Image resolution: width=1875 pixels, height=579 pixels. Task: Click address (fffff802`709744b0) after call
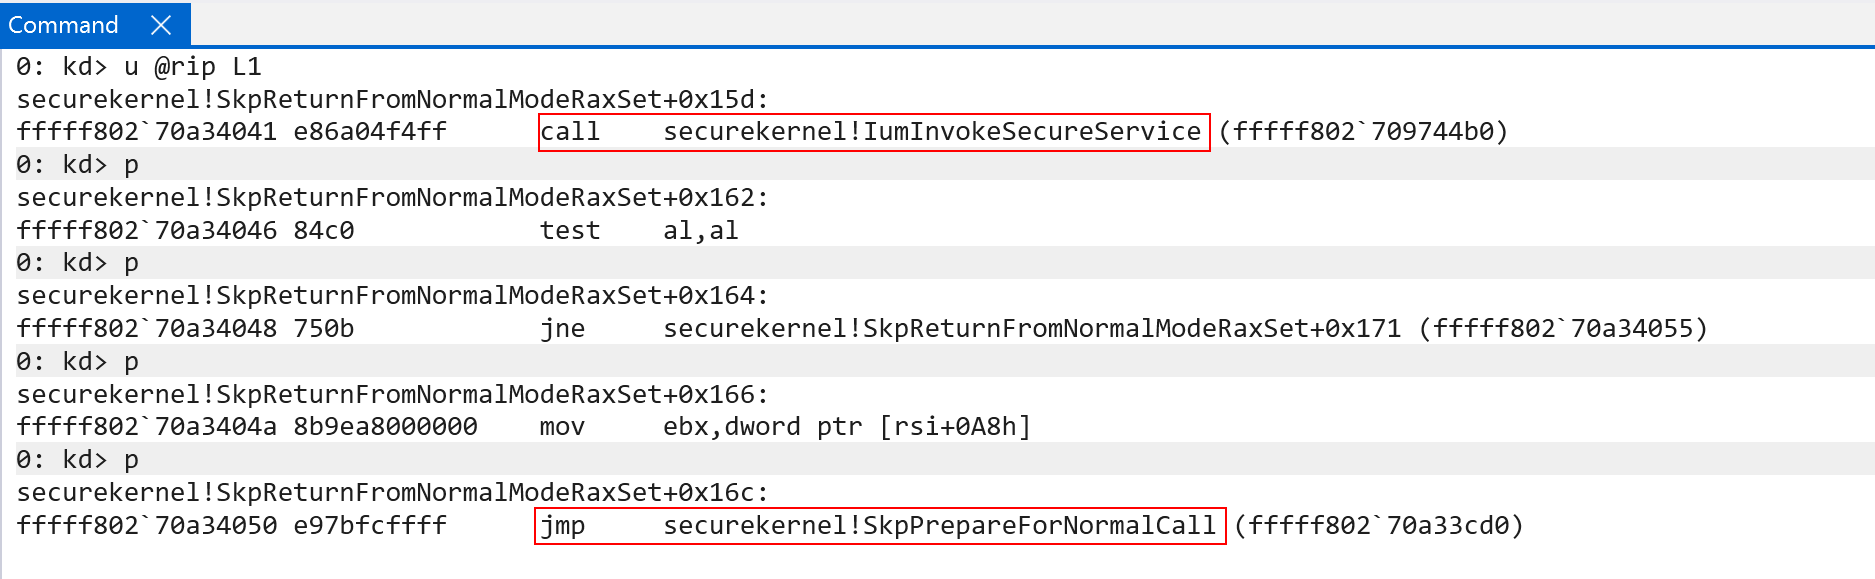pos(1363,132)
